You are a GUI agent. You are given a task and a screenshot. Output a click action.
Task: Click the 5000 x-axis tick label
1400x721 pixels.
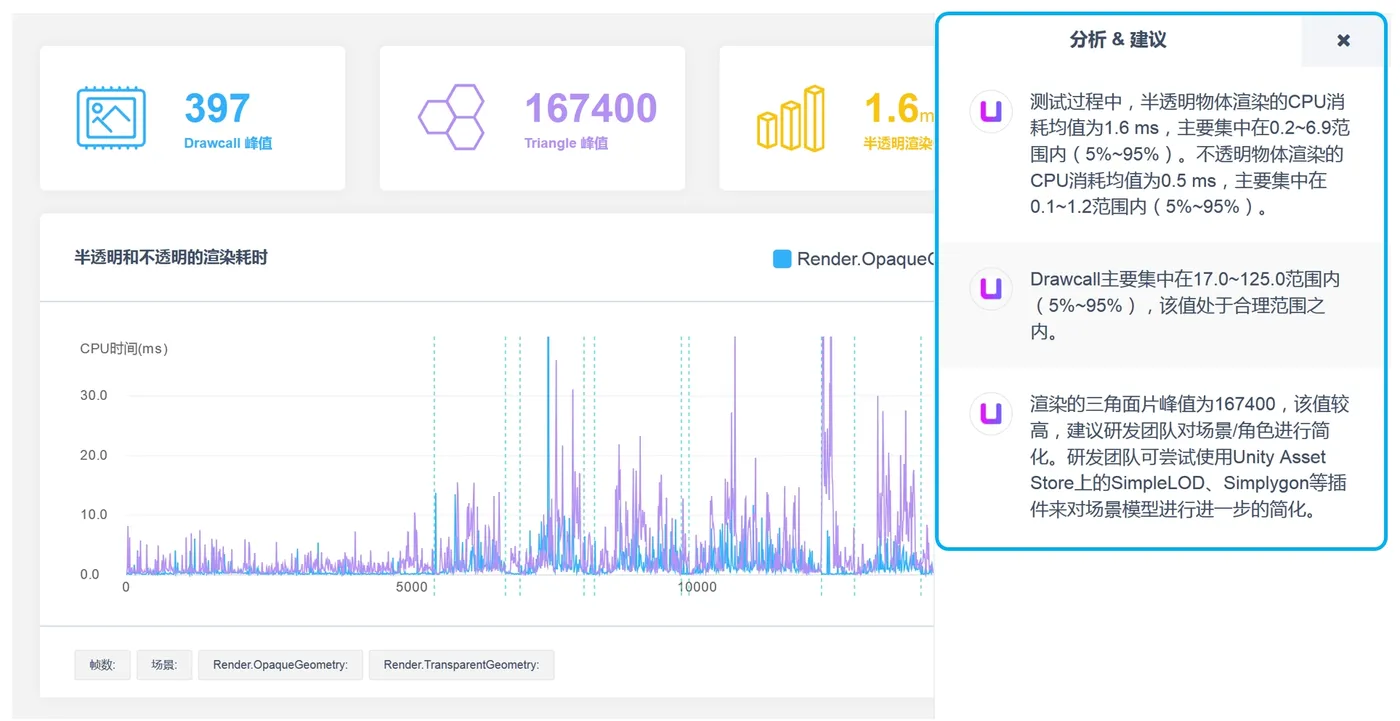pyautogui.click(x=412, y=587)
